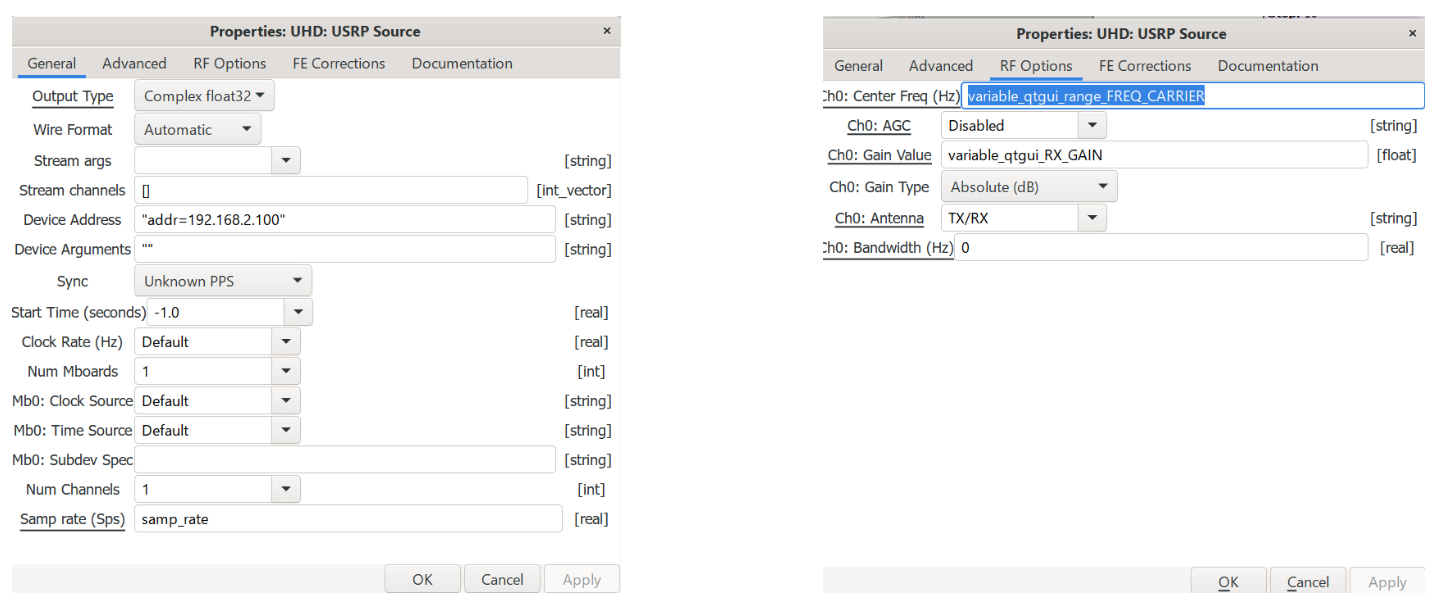Expand Start Time dropdown arrow

click(x=298, y=312)
